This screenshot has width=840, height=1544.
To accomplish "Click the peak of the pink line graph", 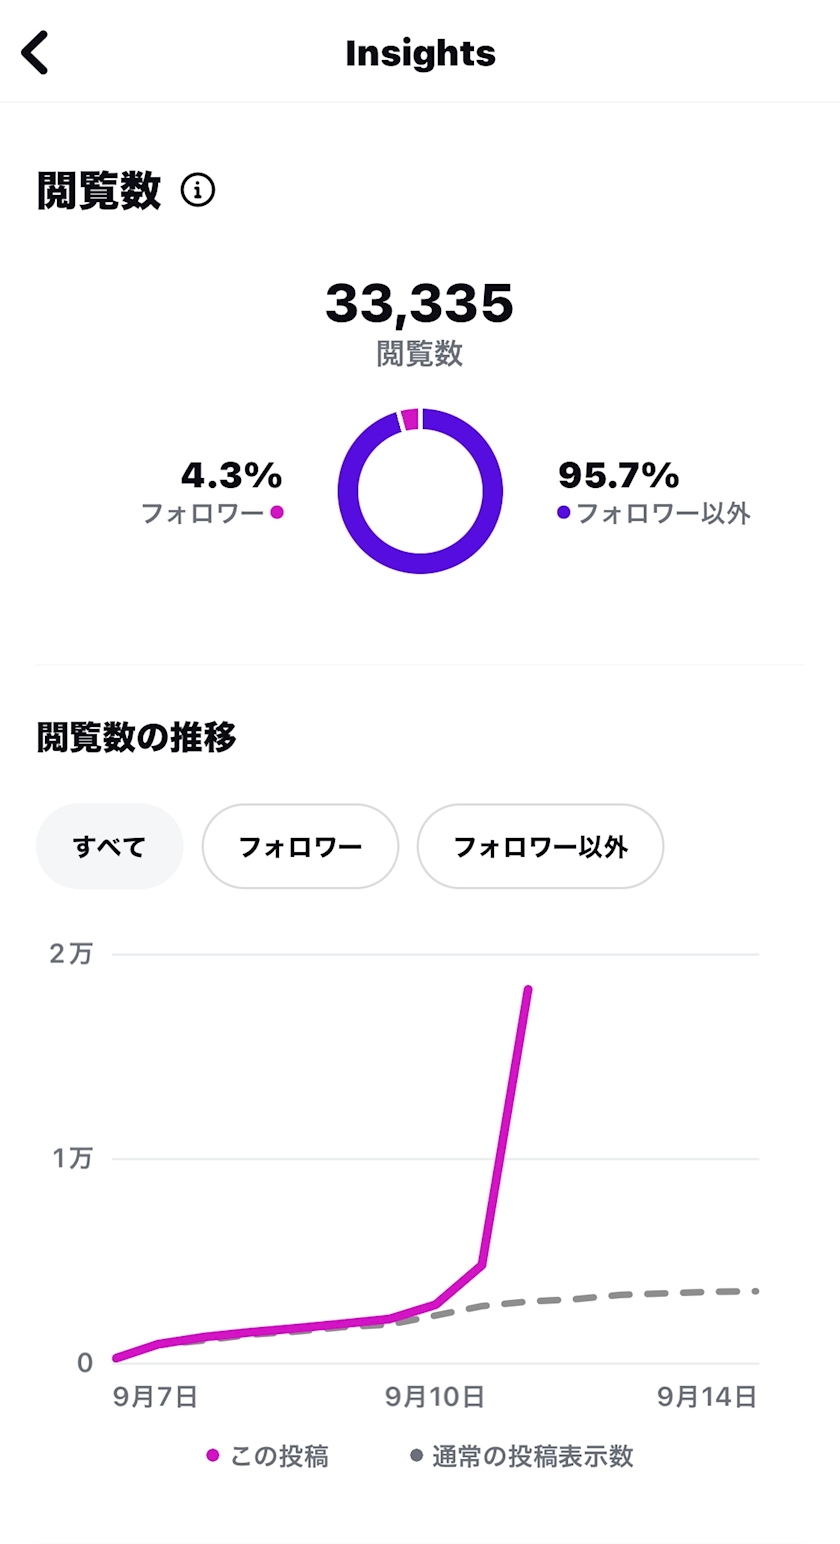I will [x=527, y=990].
